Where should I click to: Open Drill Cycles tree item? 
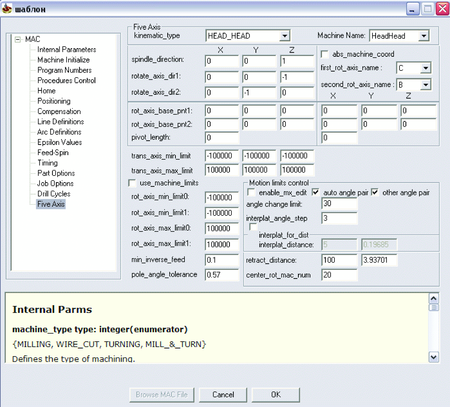54,194
